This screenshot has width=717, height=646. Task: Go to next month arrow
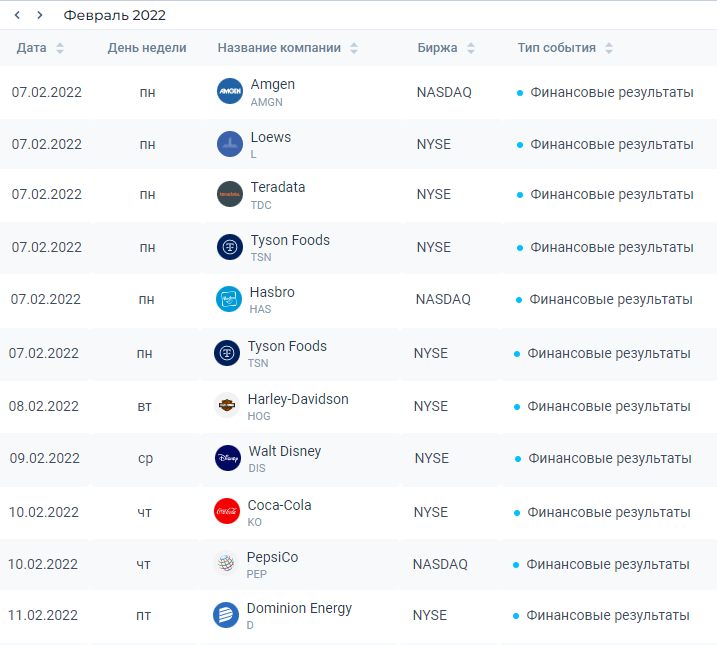click(x=40, y=15)
